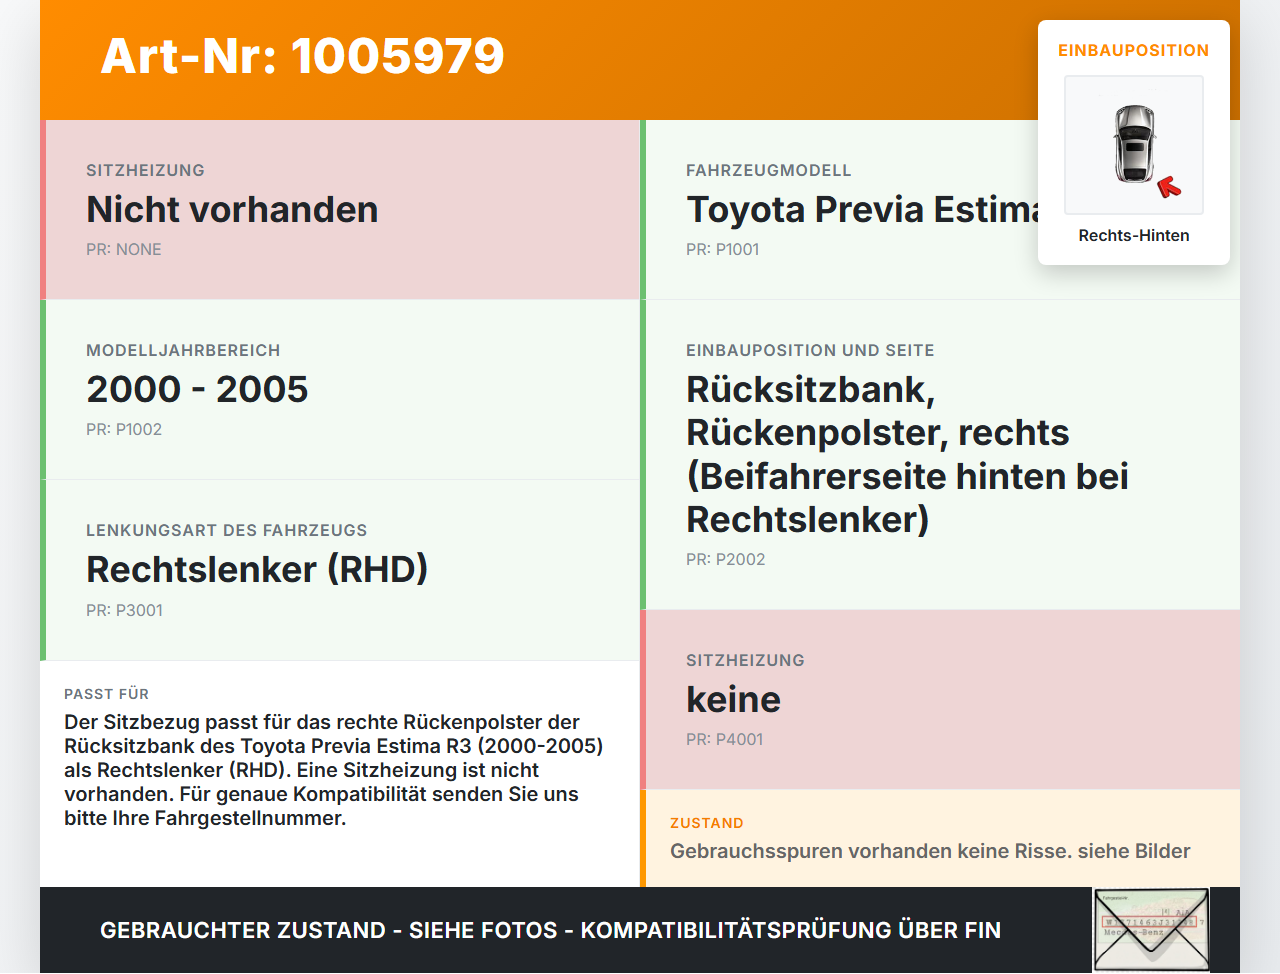This screenshot has height=974, width=1280.
Task: Click the 'PR: P2002' code
Action: (726, 559)
